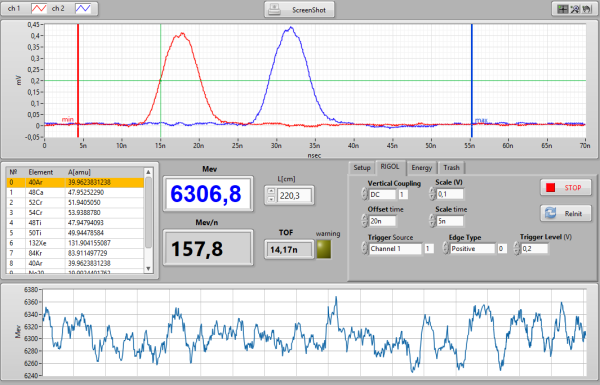This screenshot has height=385, width=600.
Task: Select the 48Ca row in element list
Action: pyautogui.click(x=75, y=192)
